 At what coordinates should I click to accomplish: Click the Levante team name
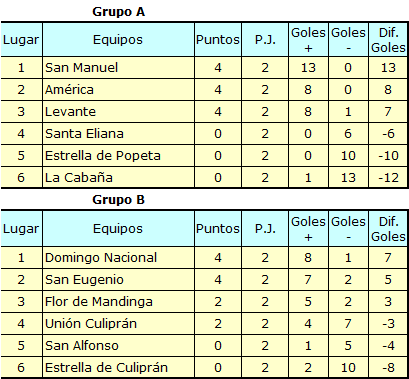(x=70, y=111)
